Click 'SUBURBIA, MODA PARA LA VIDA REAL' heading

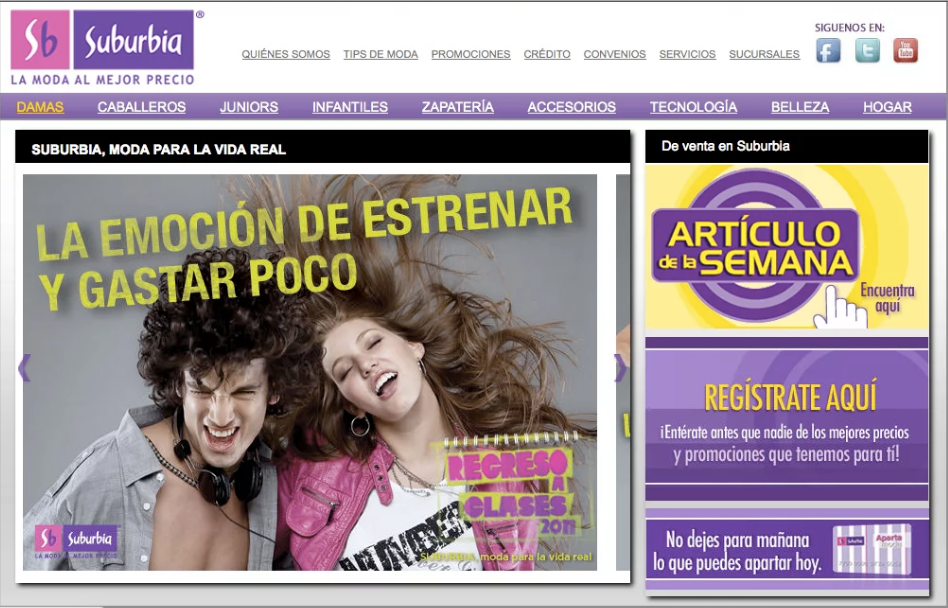point(158,149)
